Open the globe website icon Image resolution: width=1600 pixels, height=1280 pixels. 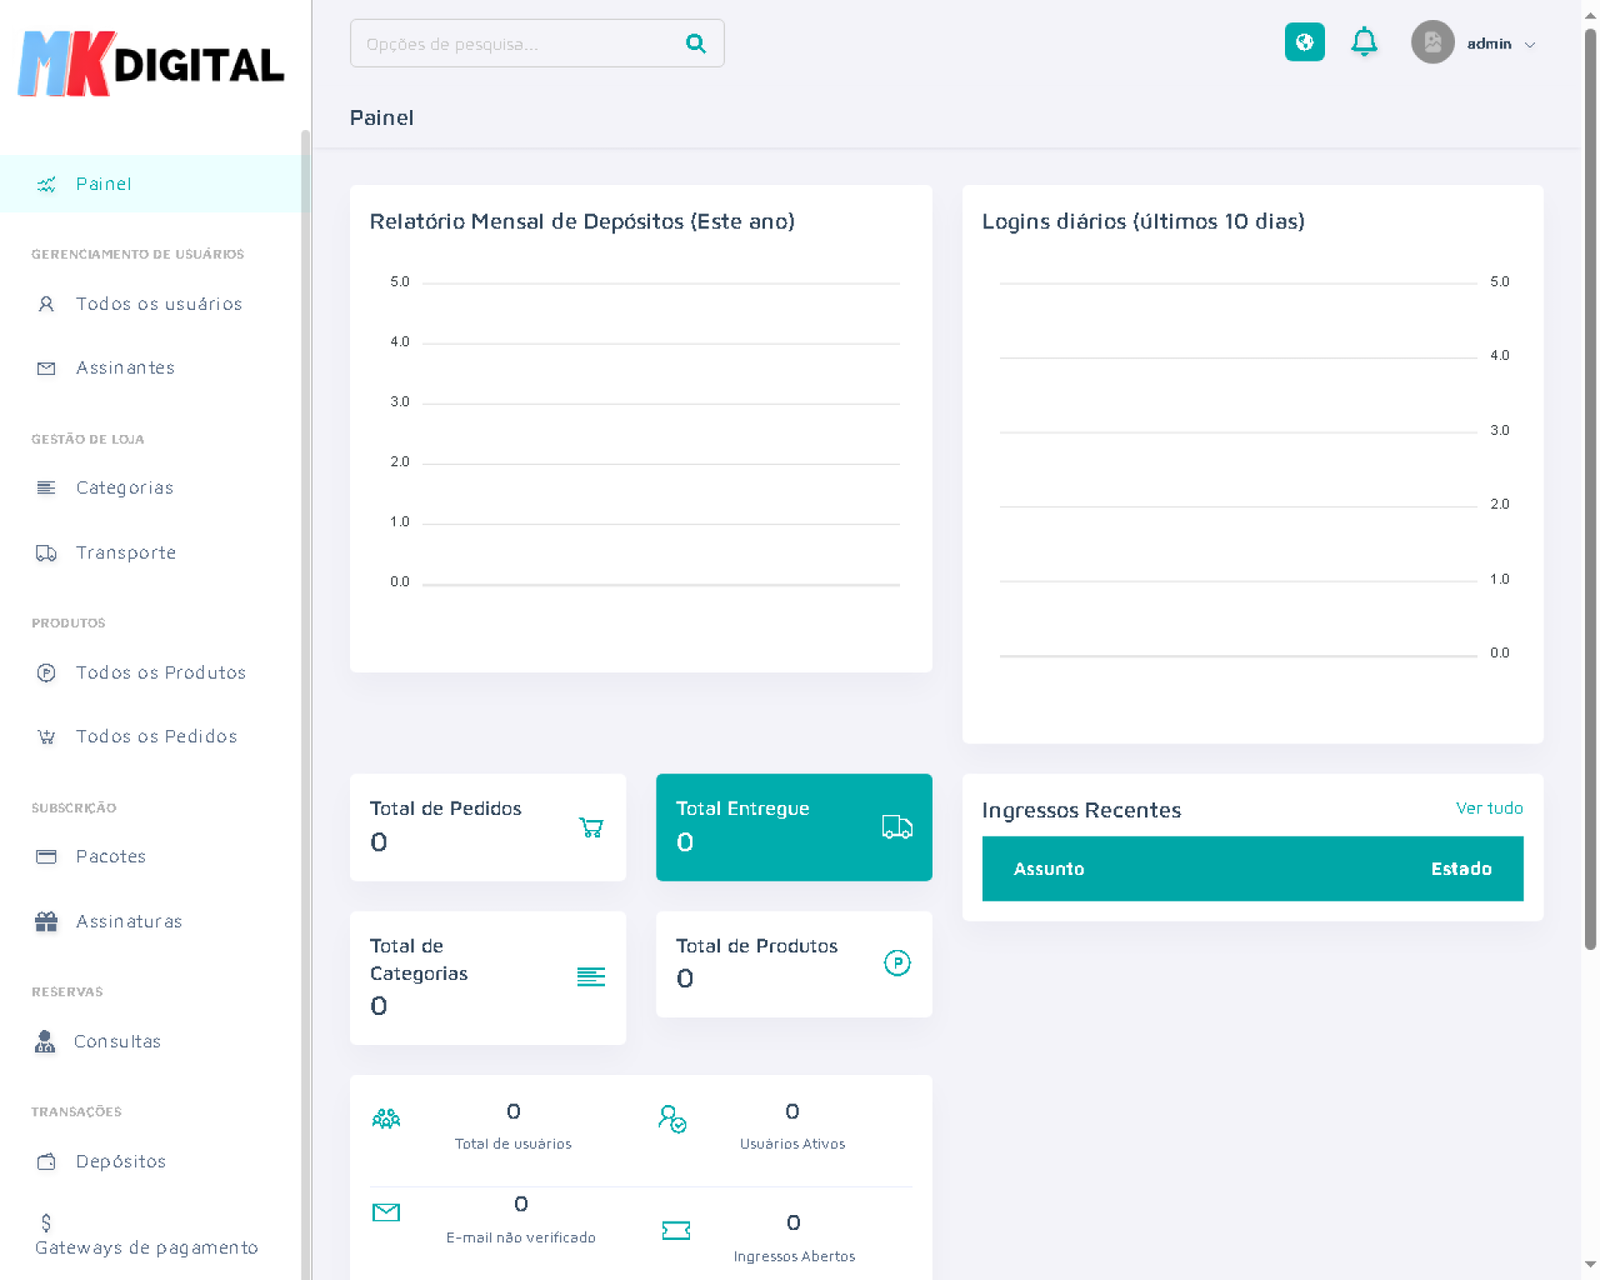(x=1304, y=42)
